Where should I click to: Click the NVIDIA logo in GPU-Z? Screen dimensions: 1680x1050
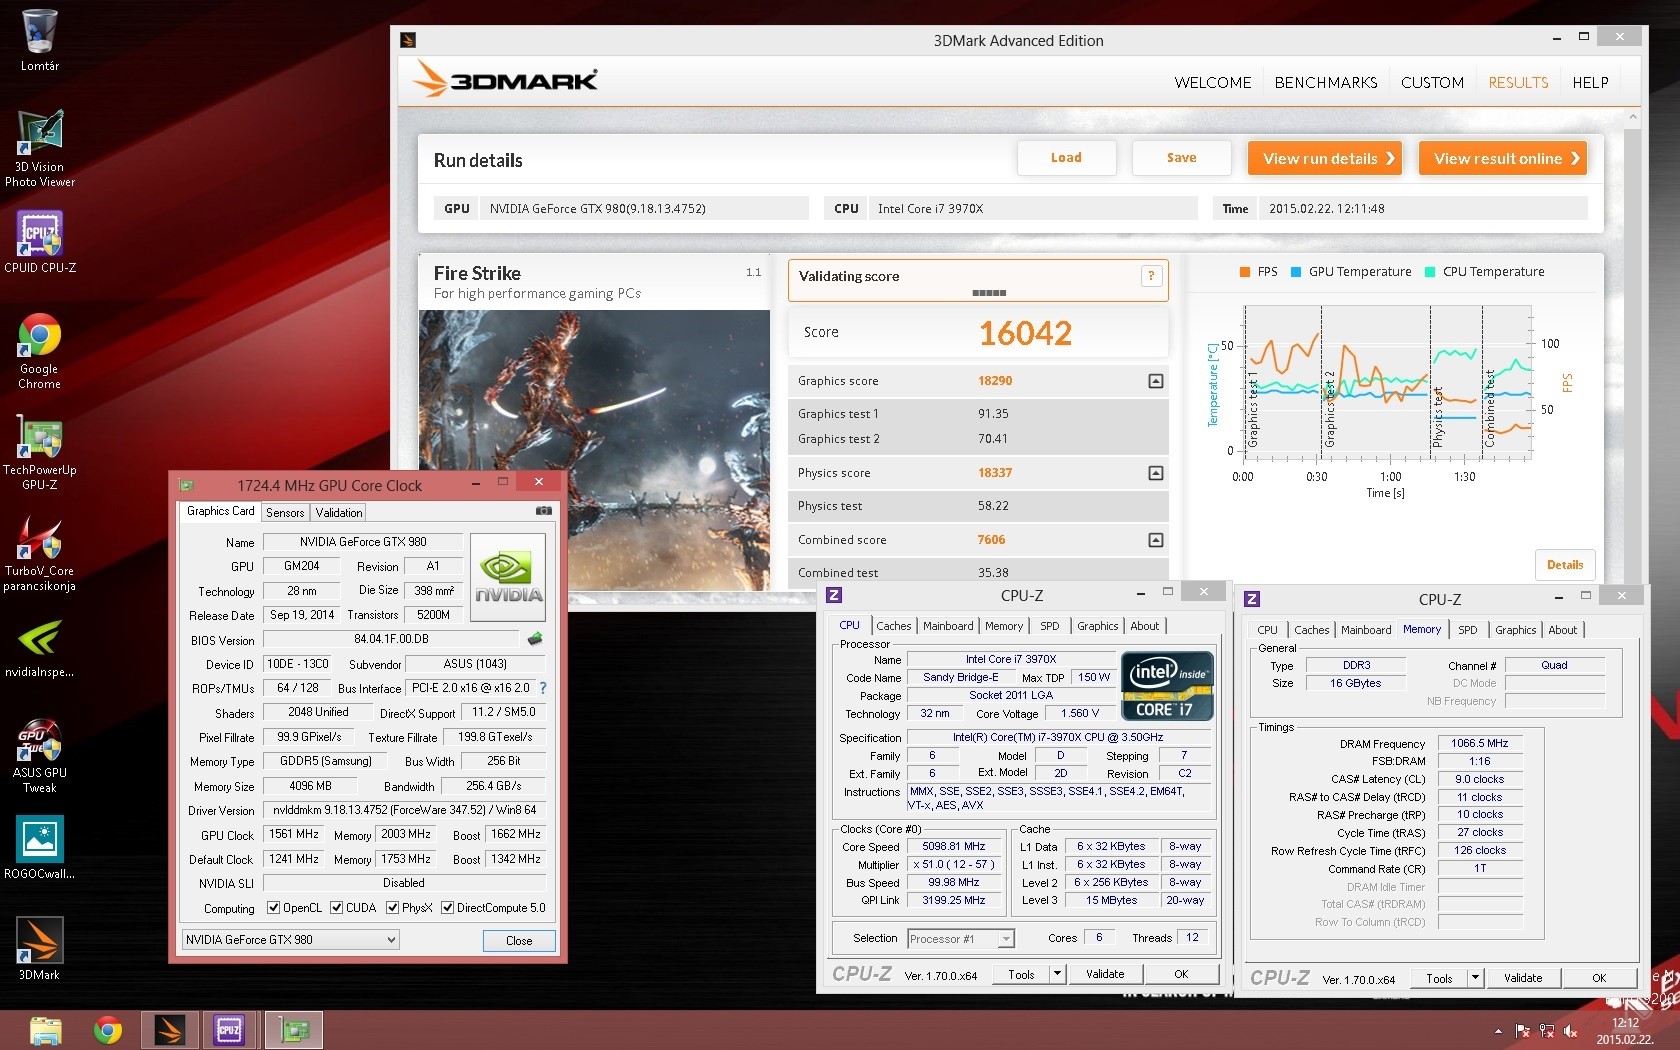pos(508,577)
